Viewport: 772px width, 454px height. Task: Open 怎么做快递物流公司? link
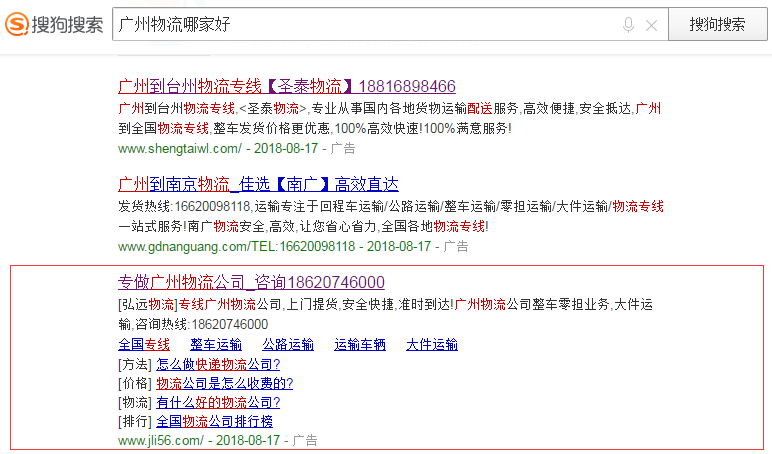point(218,364)
